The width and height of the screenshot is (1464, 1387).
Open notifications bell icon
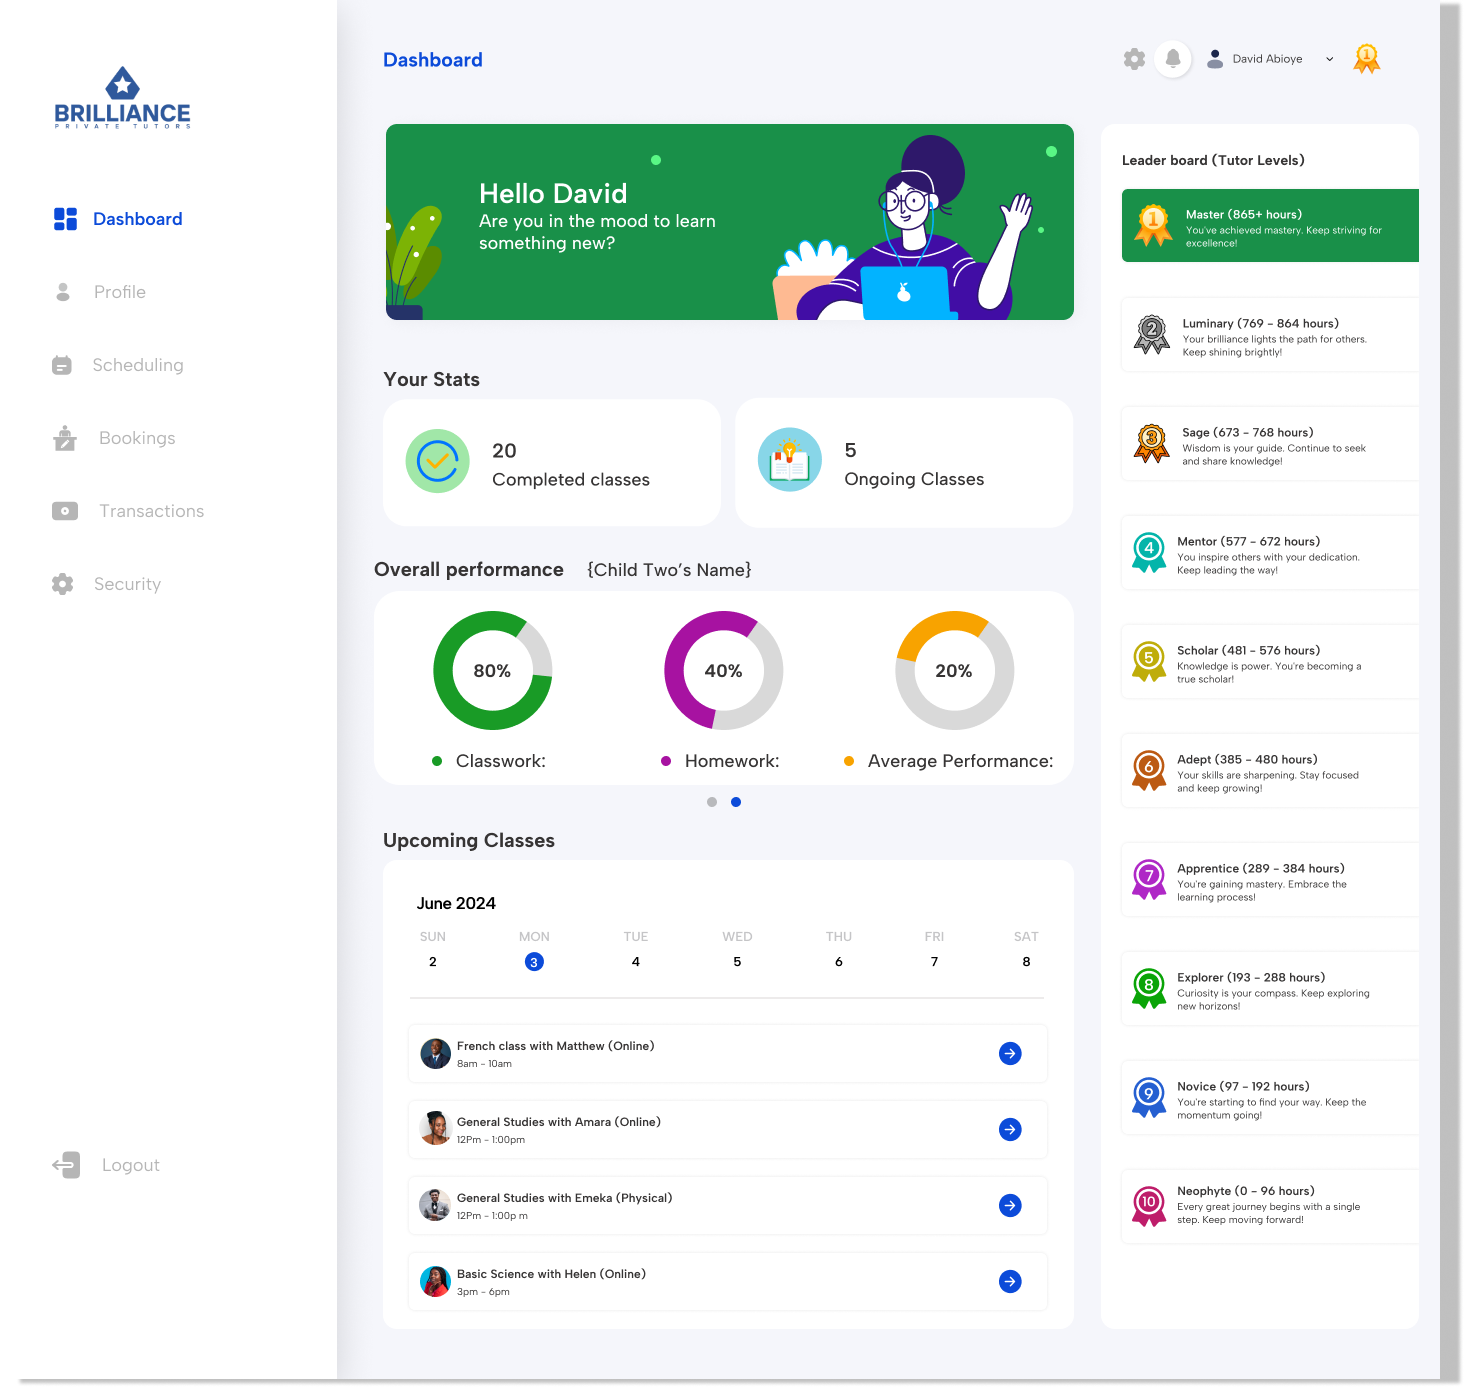coord(1173,59)
